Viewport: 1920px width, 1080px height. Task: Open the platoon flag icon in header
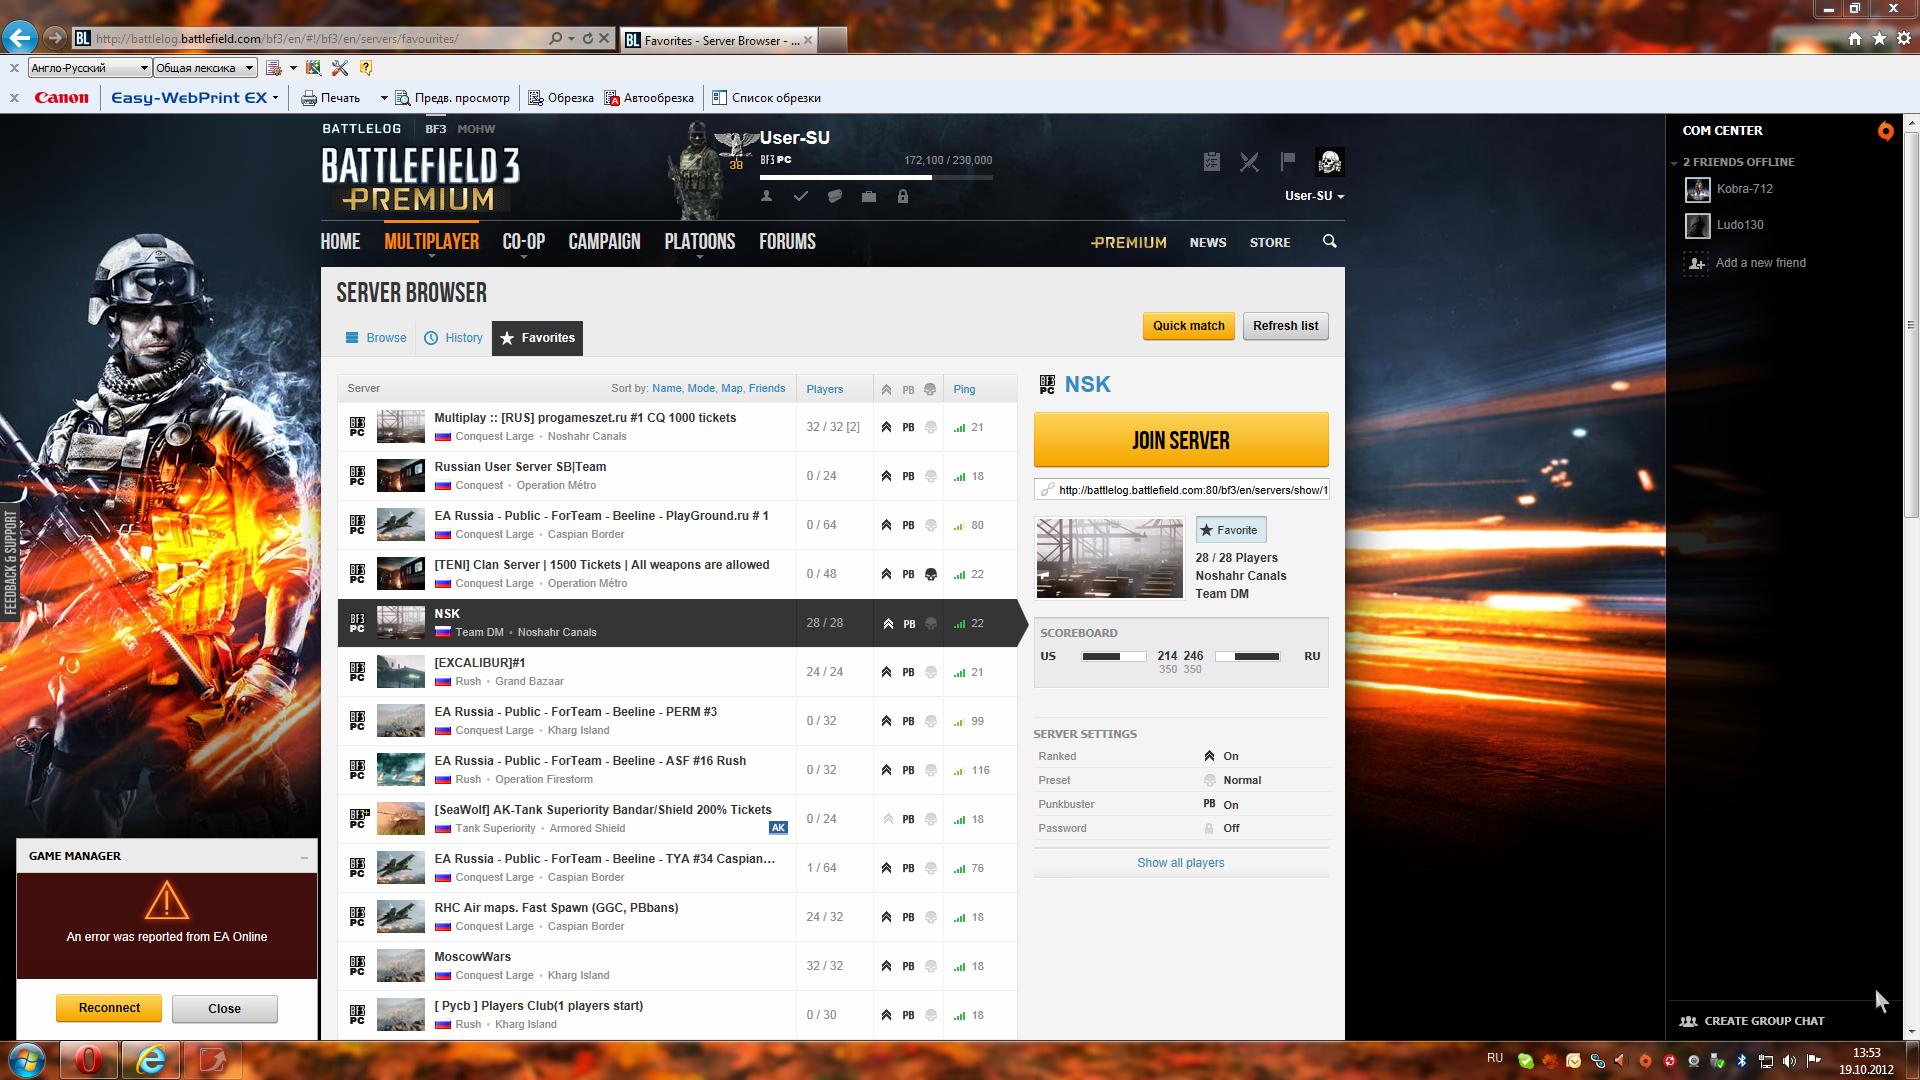pos(1288,161)
